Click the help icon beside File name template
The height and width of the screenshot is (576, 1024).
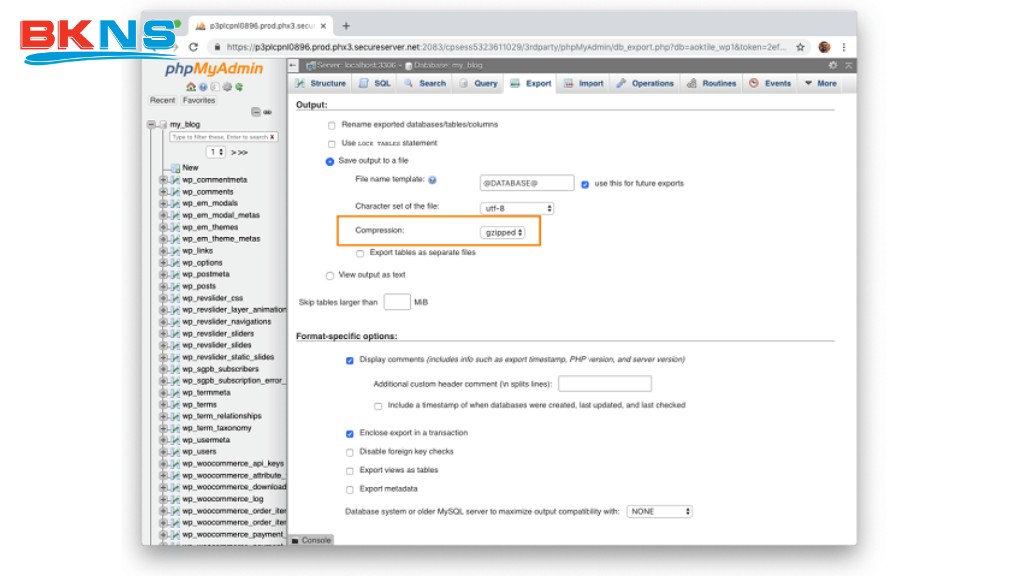point(433,179)
